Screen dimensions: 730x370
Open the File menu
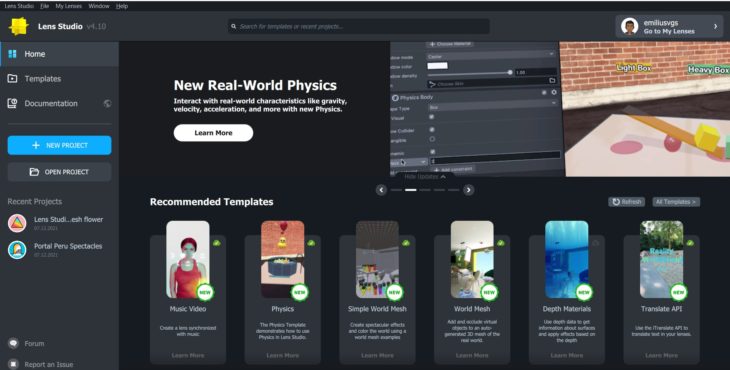(44, 6)
